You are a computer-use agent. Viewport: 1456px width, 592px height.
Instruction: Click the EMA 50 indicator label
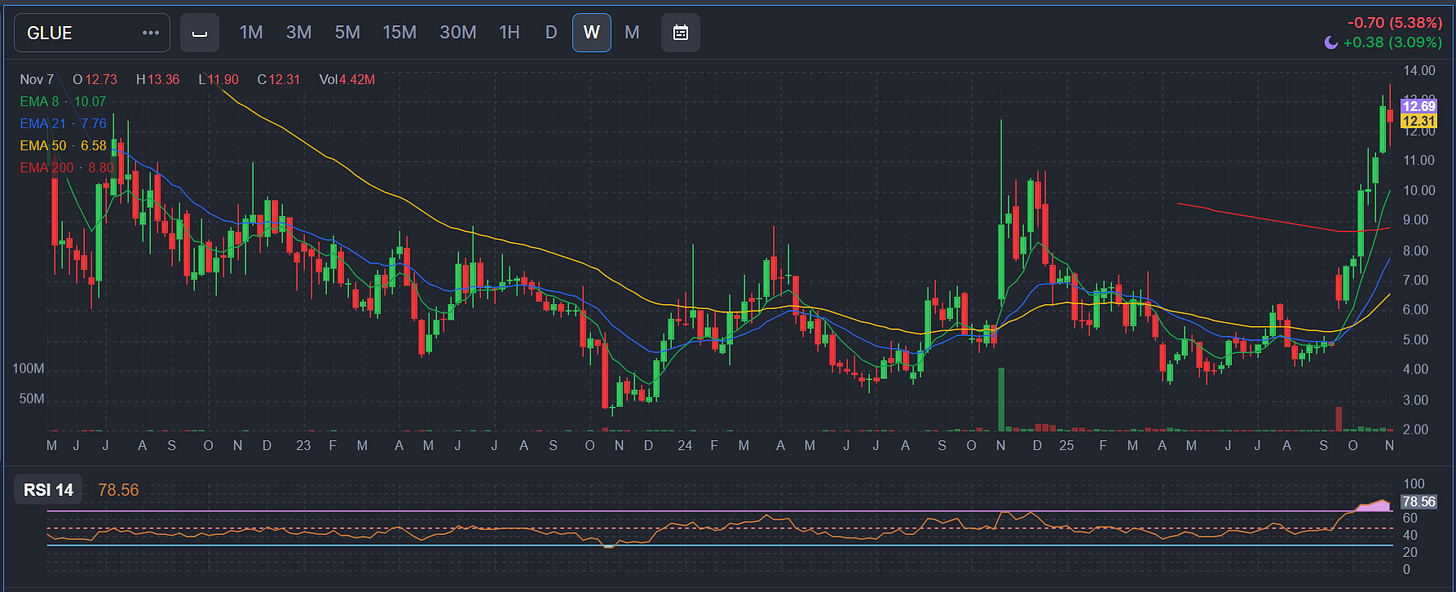[x=62, y=145]
